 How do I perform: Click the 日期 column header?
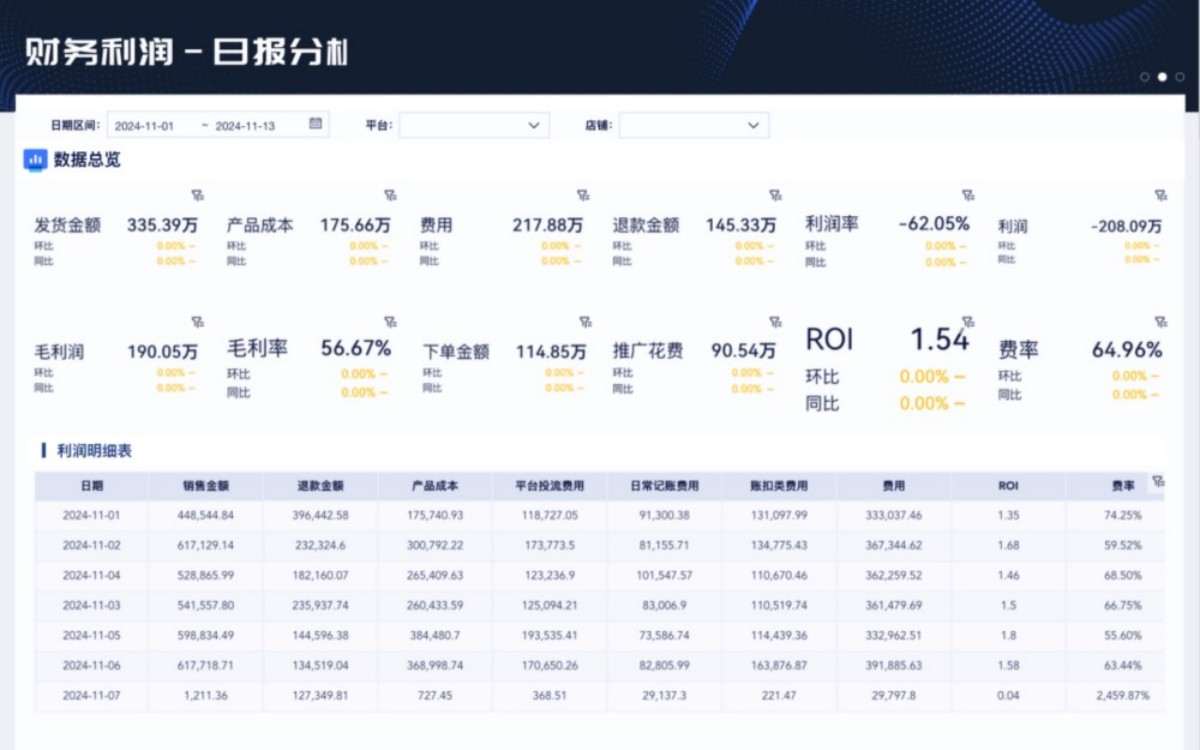92,486
